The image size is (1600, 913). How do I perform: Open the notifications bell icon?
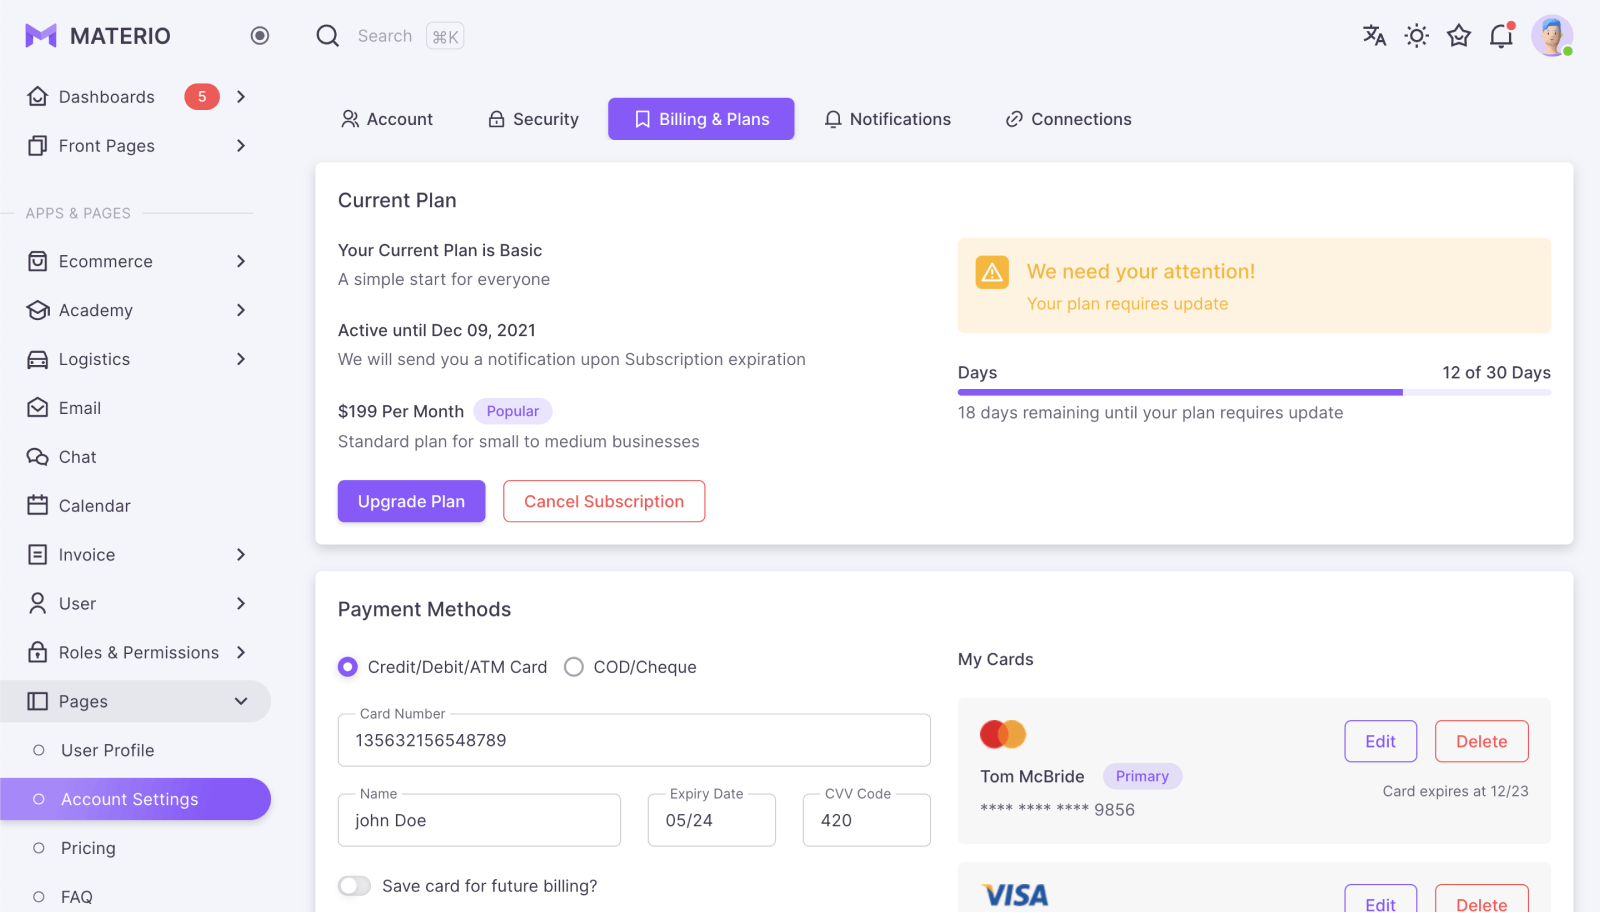[1501, 36]
